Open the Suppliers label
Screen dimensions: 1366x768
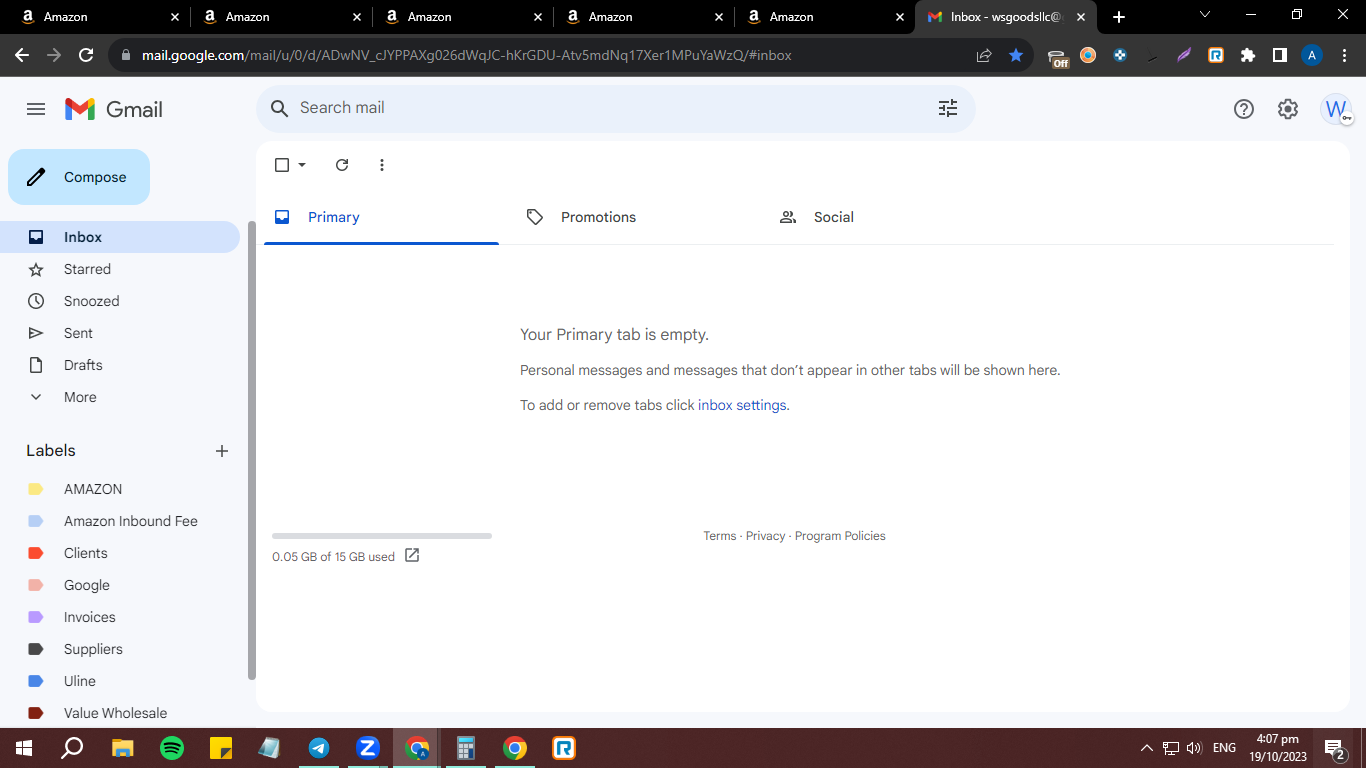[120, 649]
